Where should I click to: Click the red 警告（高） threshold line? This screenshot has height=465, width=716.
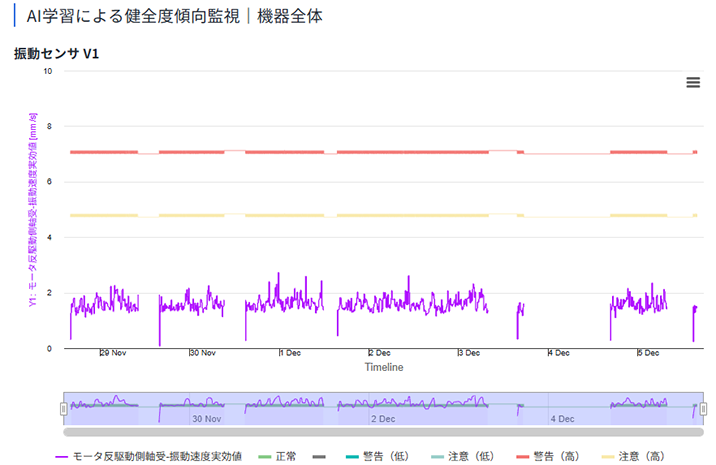(x=400, y=152)
